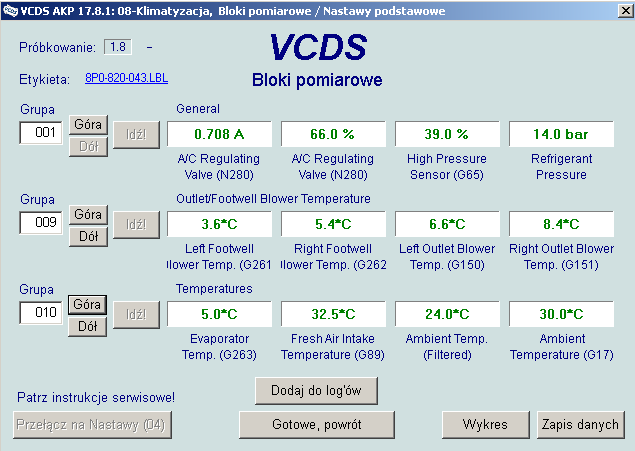This screenshot has height=451, width=635.
Task: Click the Dół button for group 010
Action: [87, 327]
